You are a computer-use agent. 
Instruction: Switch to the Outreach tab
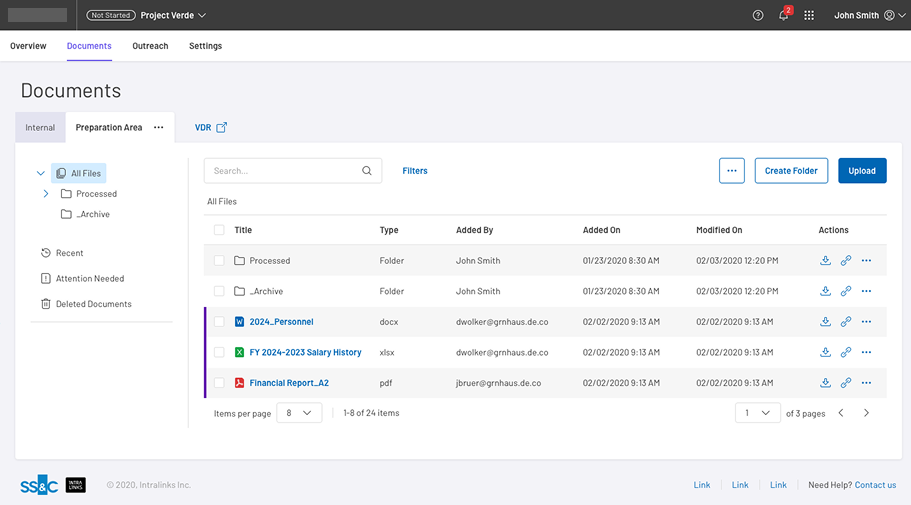pos(150,46)
